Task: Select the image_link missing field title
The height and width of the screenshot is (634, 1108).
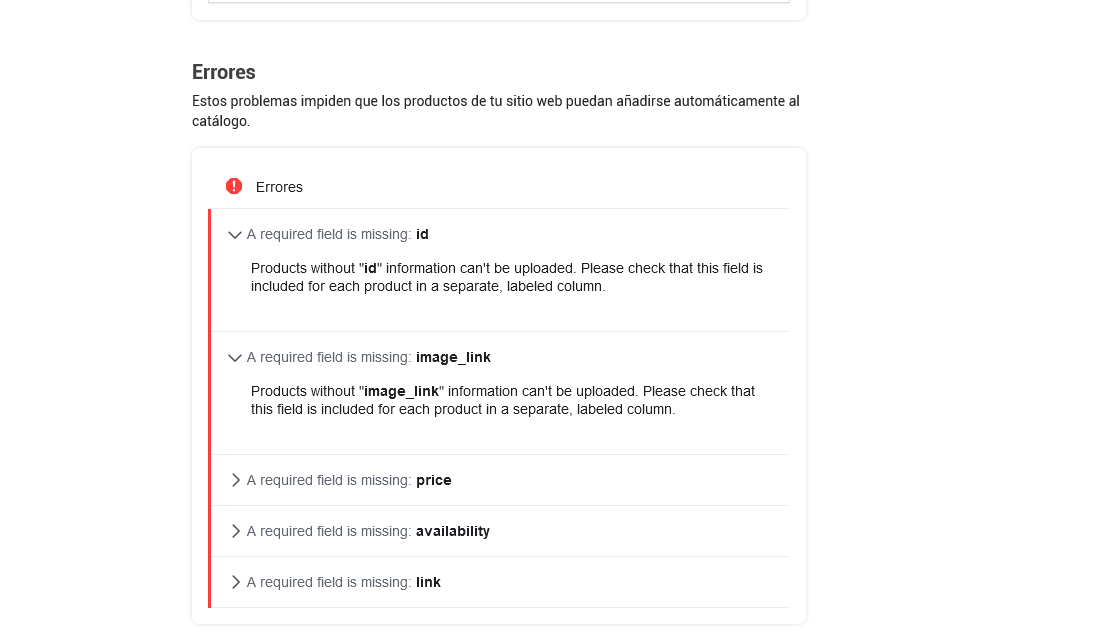Action: [x=368, y=358]
